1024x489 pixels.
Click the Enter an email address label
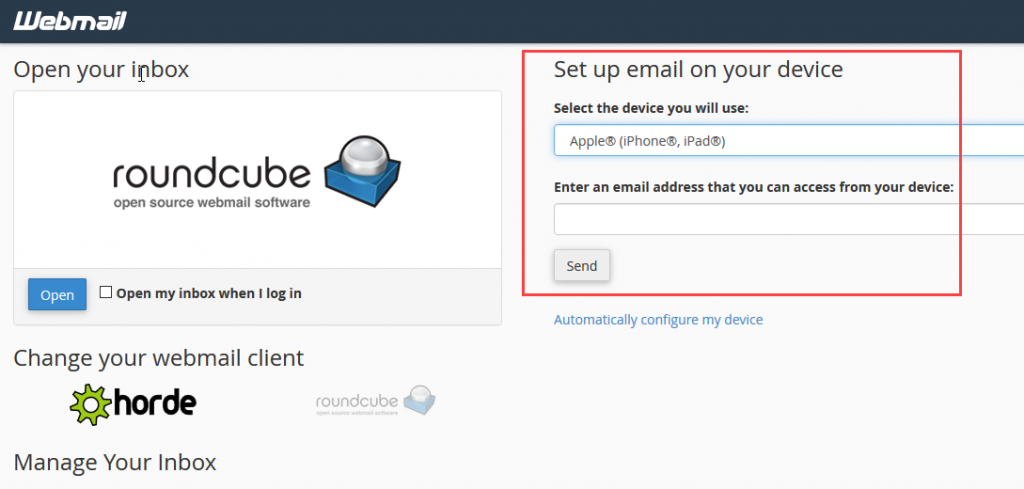tap(754, 187)
